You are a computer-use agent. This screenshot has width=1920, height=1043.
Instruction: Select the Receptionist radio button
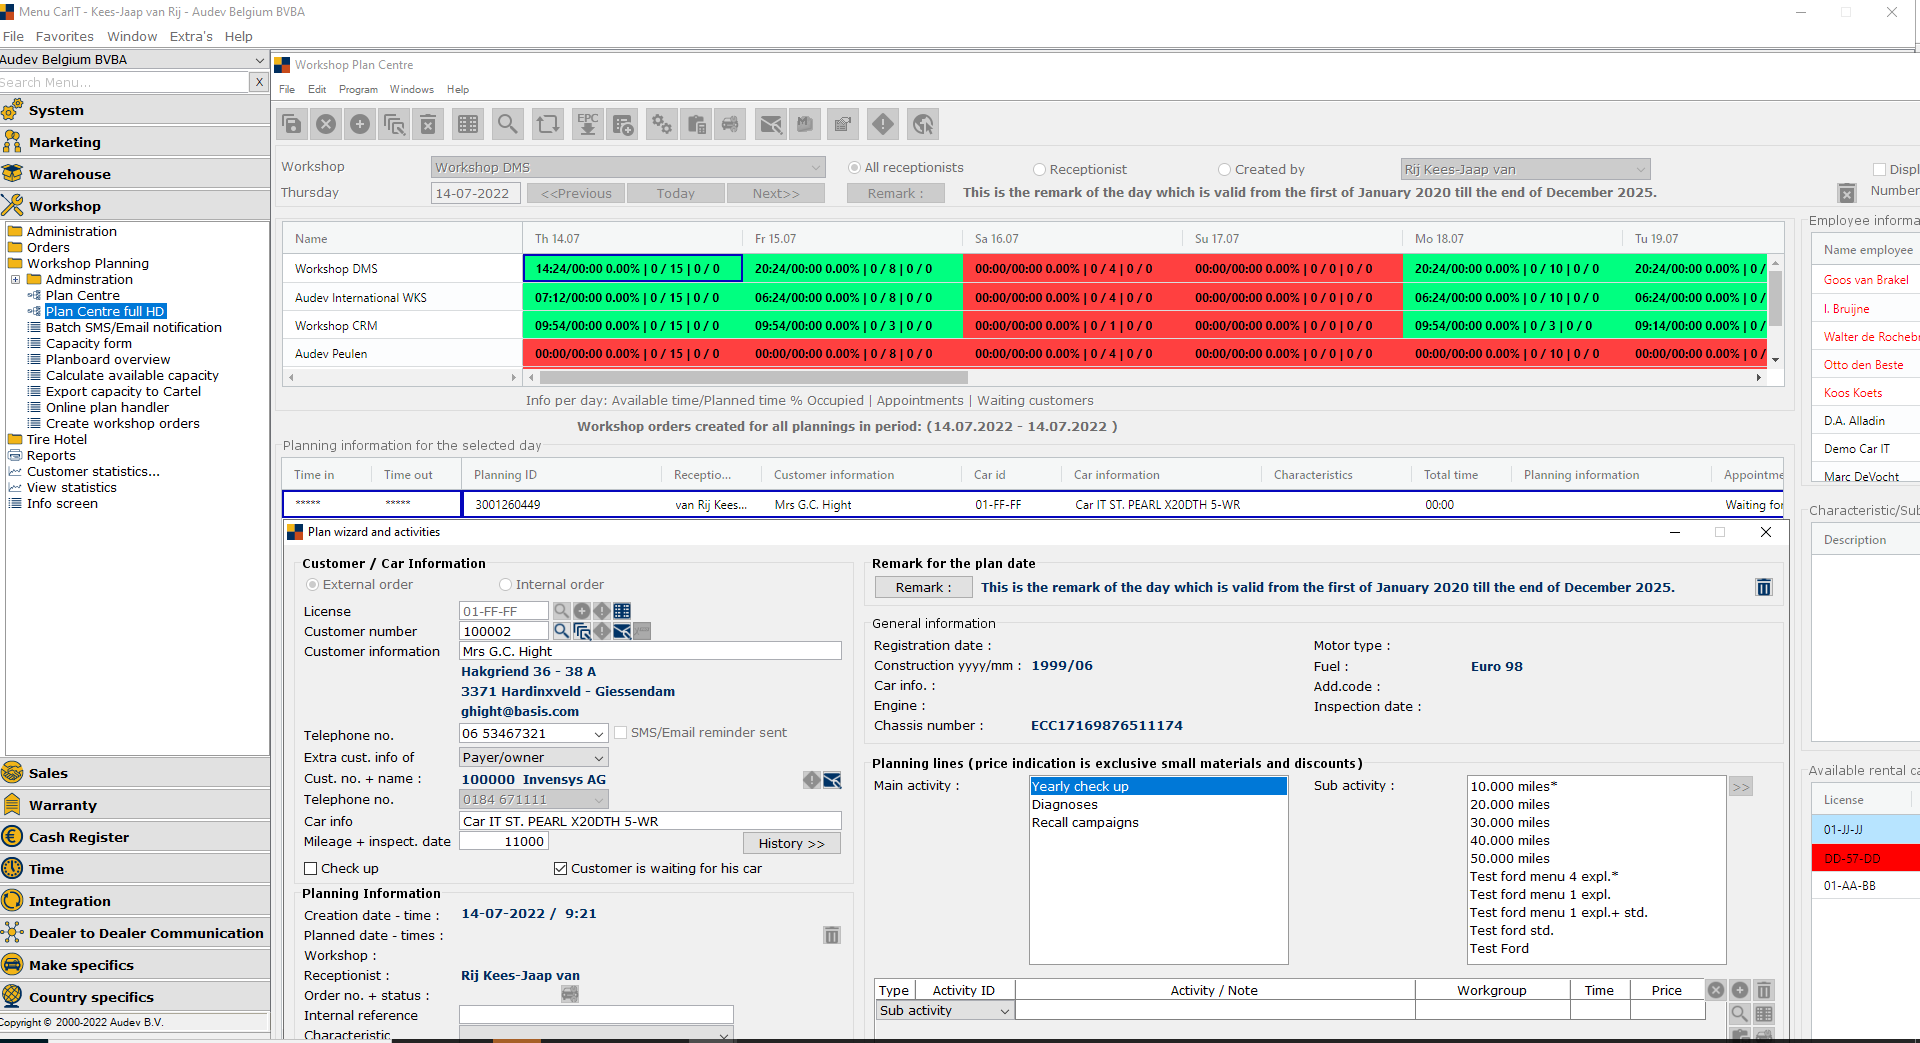pos(1039,170)
